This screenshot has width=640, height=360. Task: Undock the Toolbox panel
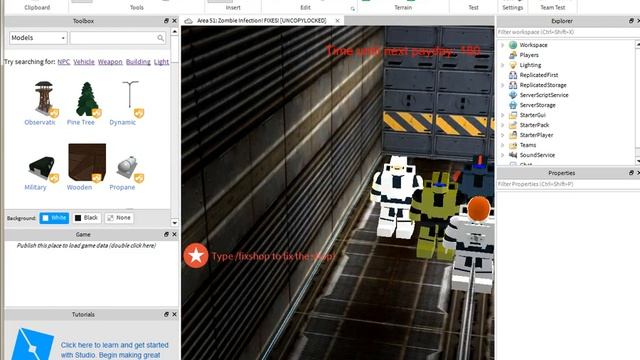[166, 21]
